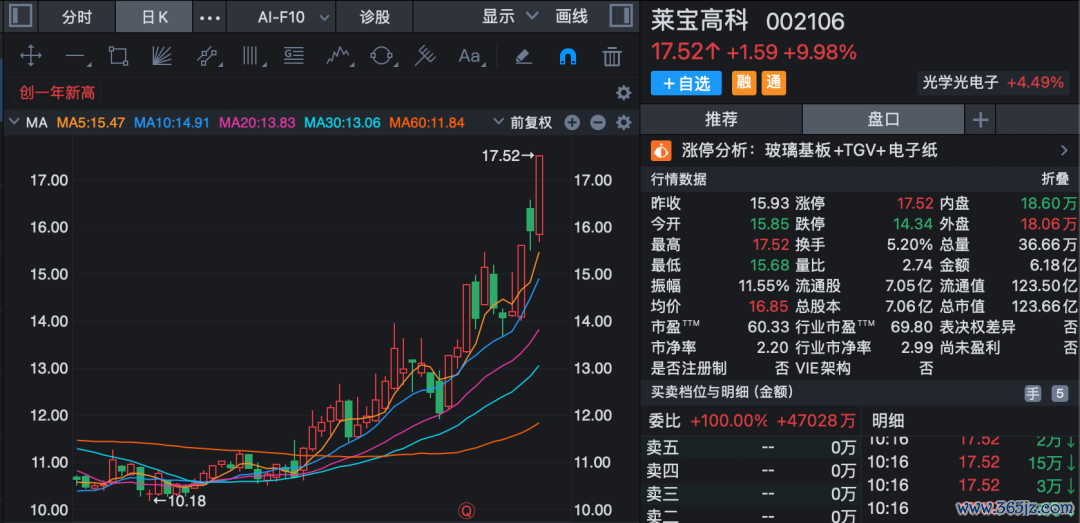
Task: Click the MA10:14.91 value
Action: tap(172, 123)
